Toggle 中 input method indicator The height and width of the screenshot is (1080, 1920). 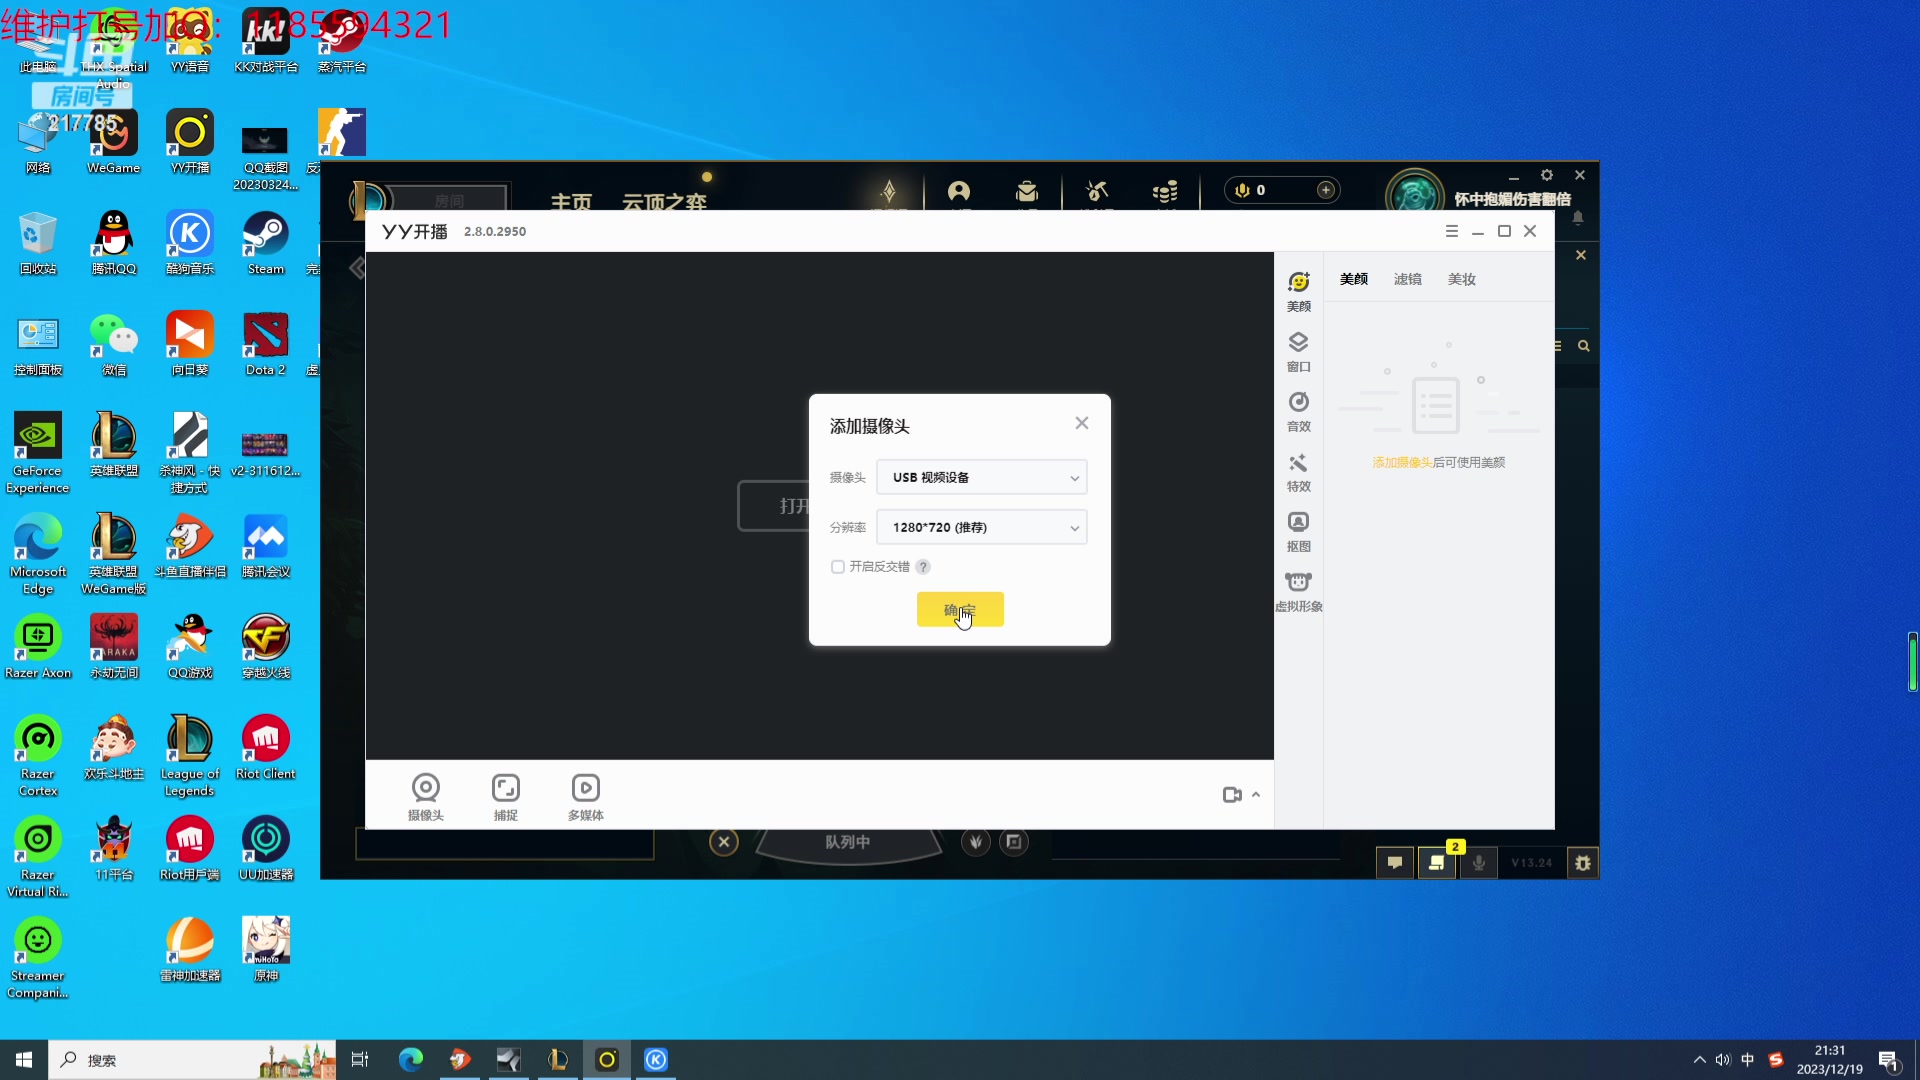pyautogui.click(x=1748, y=1060)
